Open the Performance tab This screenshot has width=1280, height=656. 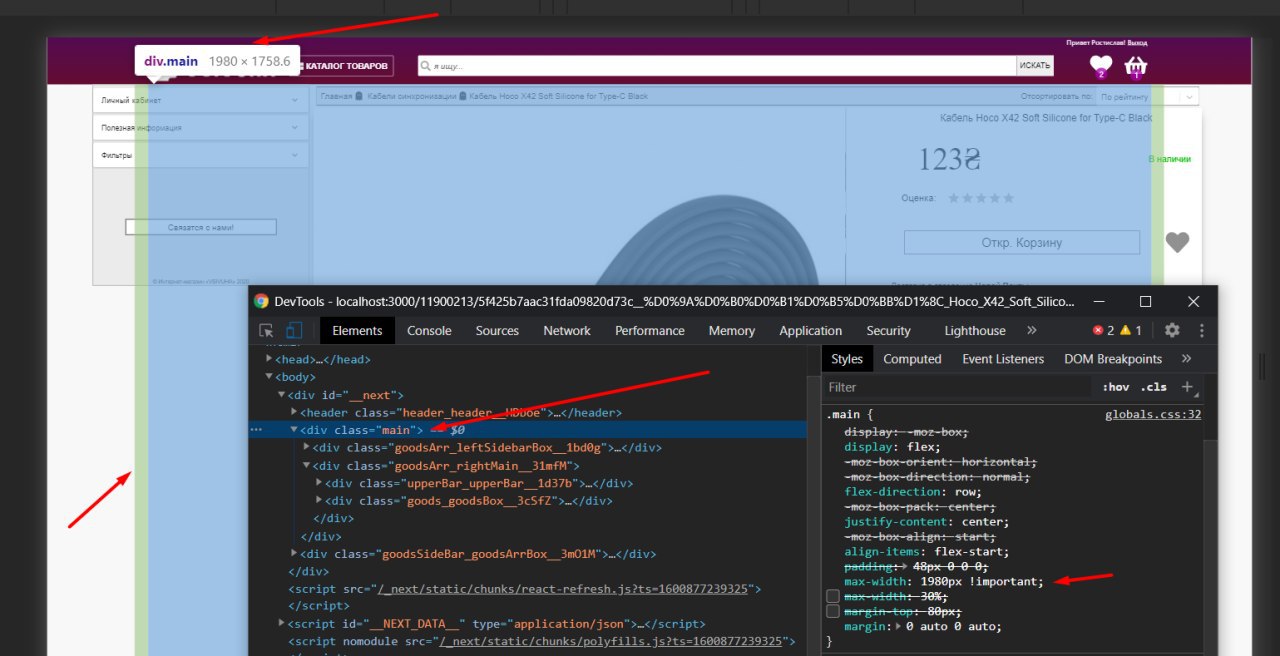[x=650, y=331]
